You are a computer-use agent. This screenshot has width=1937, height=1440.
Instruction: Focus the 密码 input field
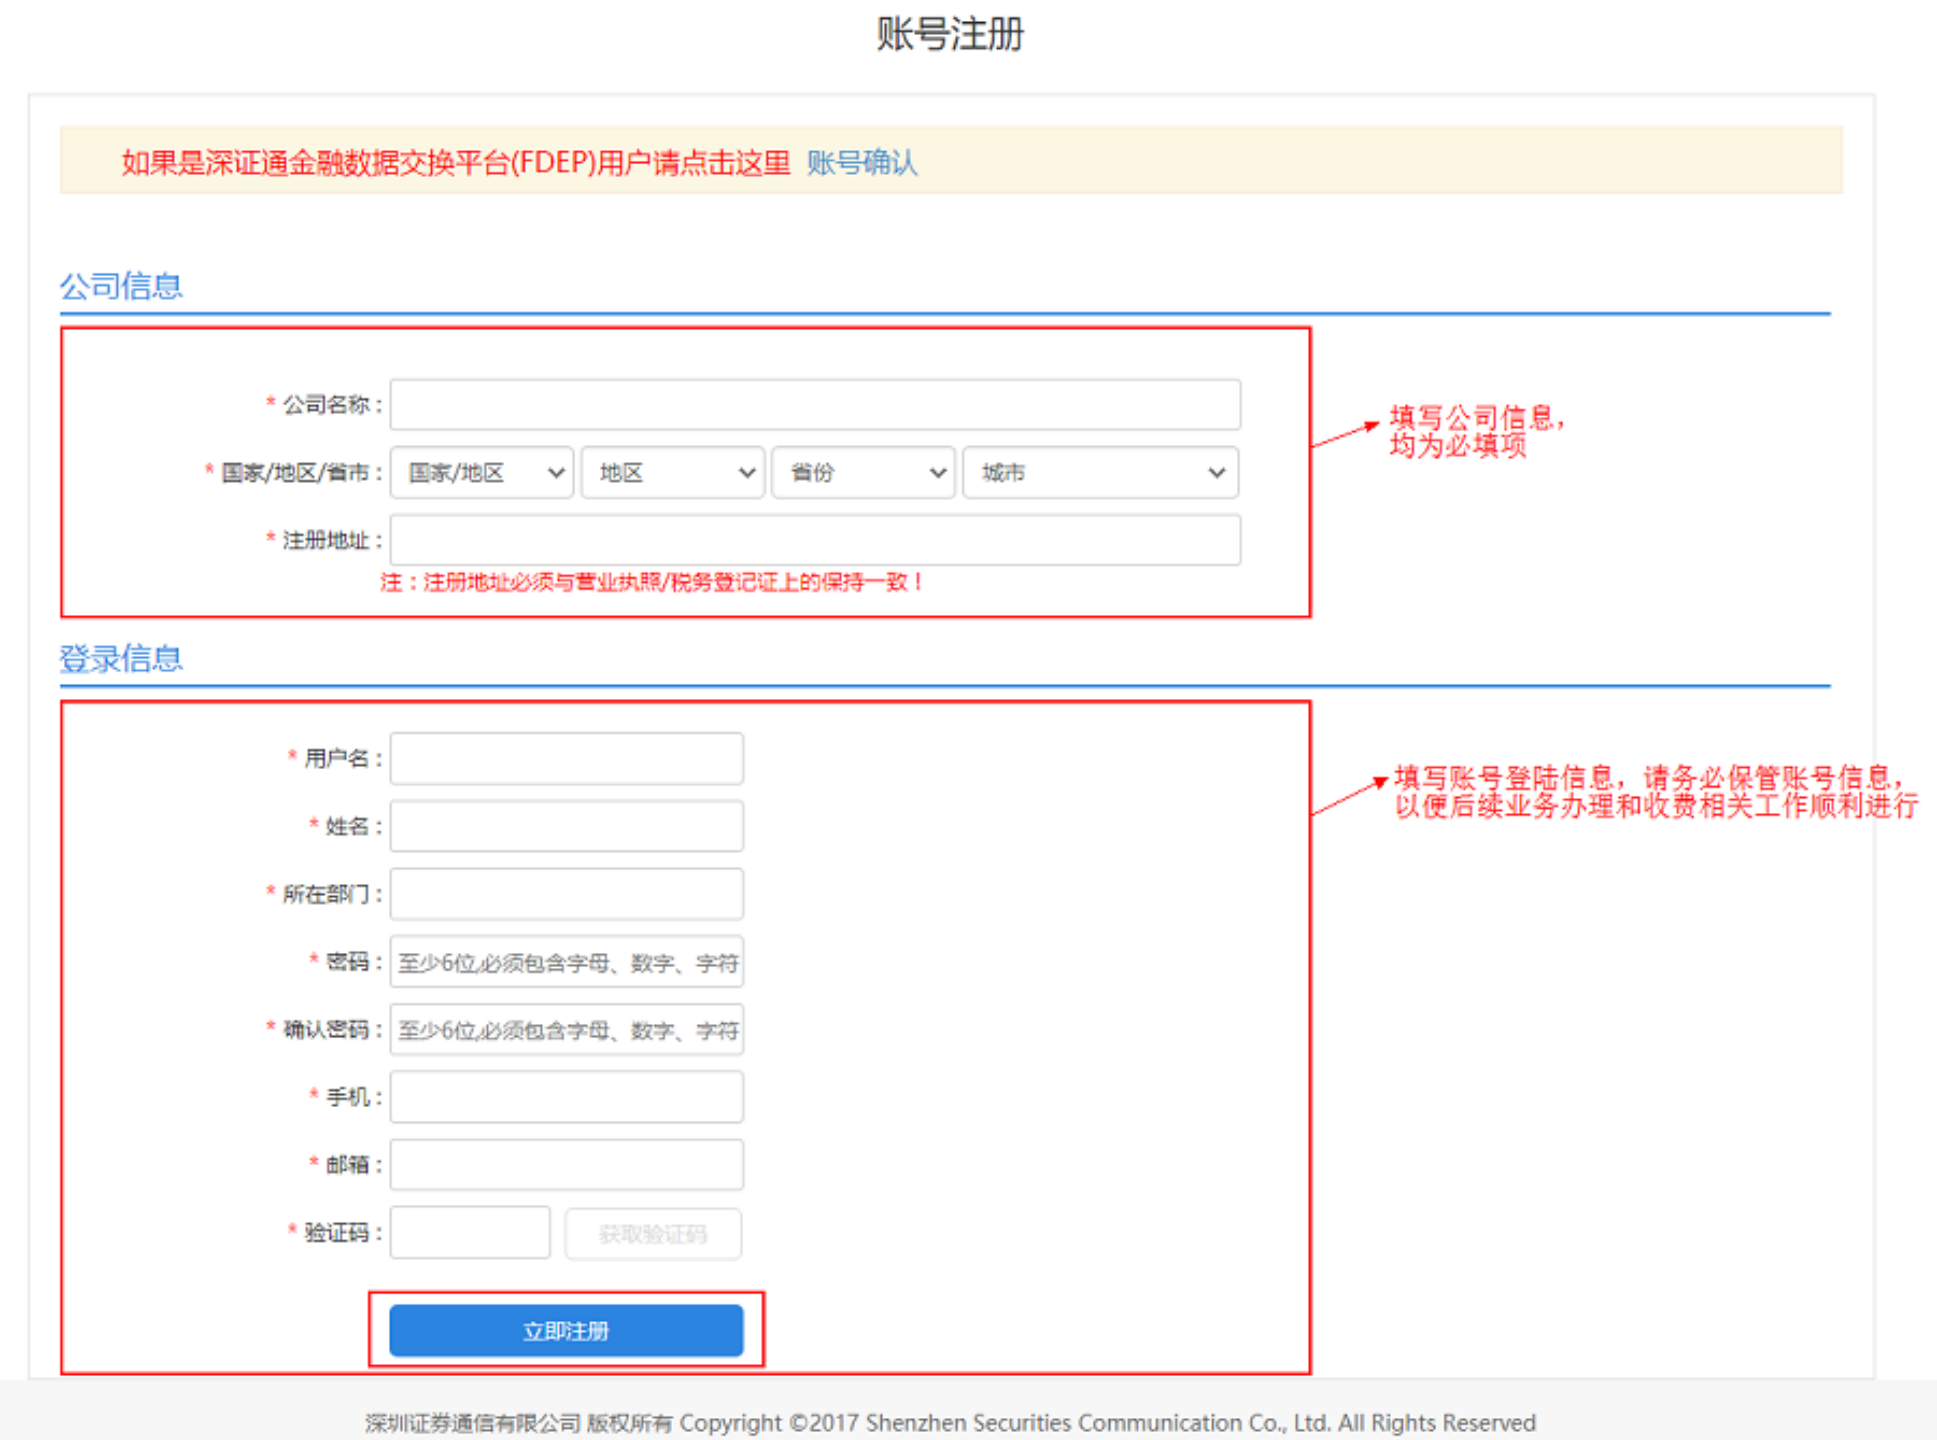click(567, 962)
